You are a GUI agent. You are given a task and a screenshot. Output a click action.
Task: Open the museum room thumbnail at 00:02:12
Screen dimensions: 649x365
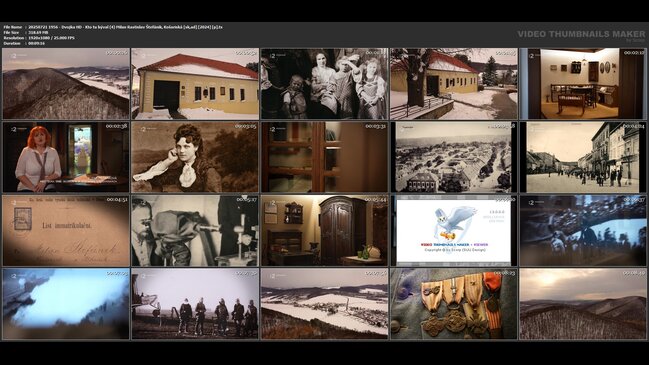point(583,84)
